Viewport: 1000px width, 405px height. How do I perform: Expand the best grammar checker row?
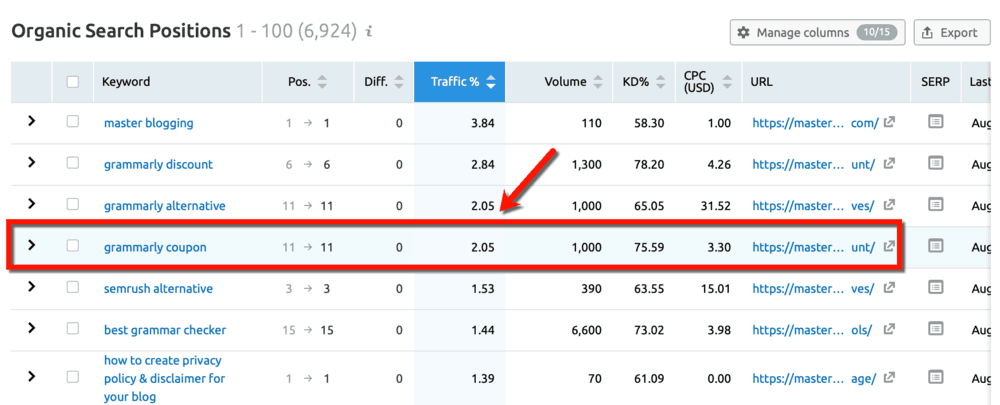[31, 328]
